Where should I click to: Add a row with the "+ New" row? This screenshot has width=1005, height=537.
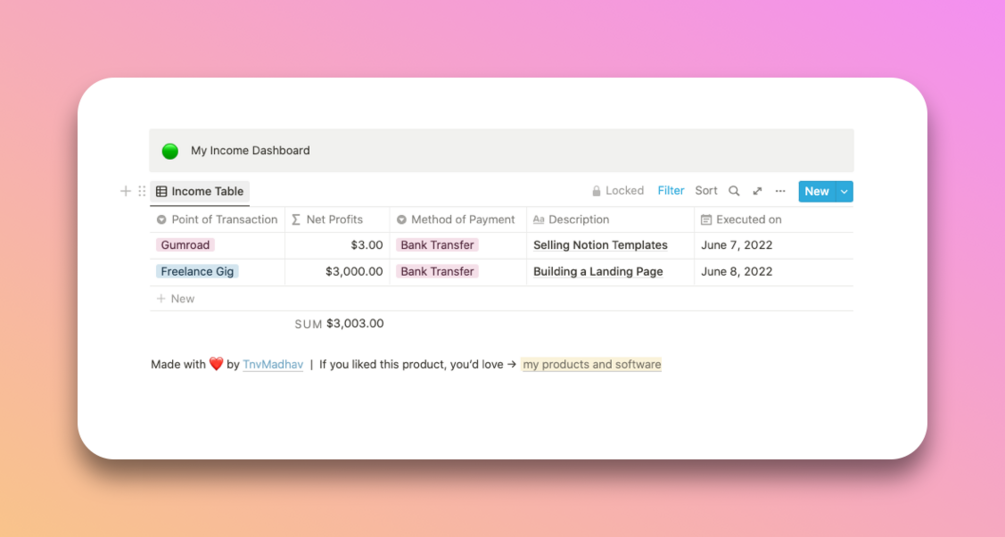(176, 298)
